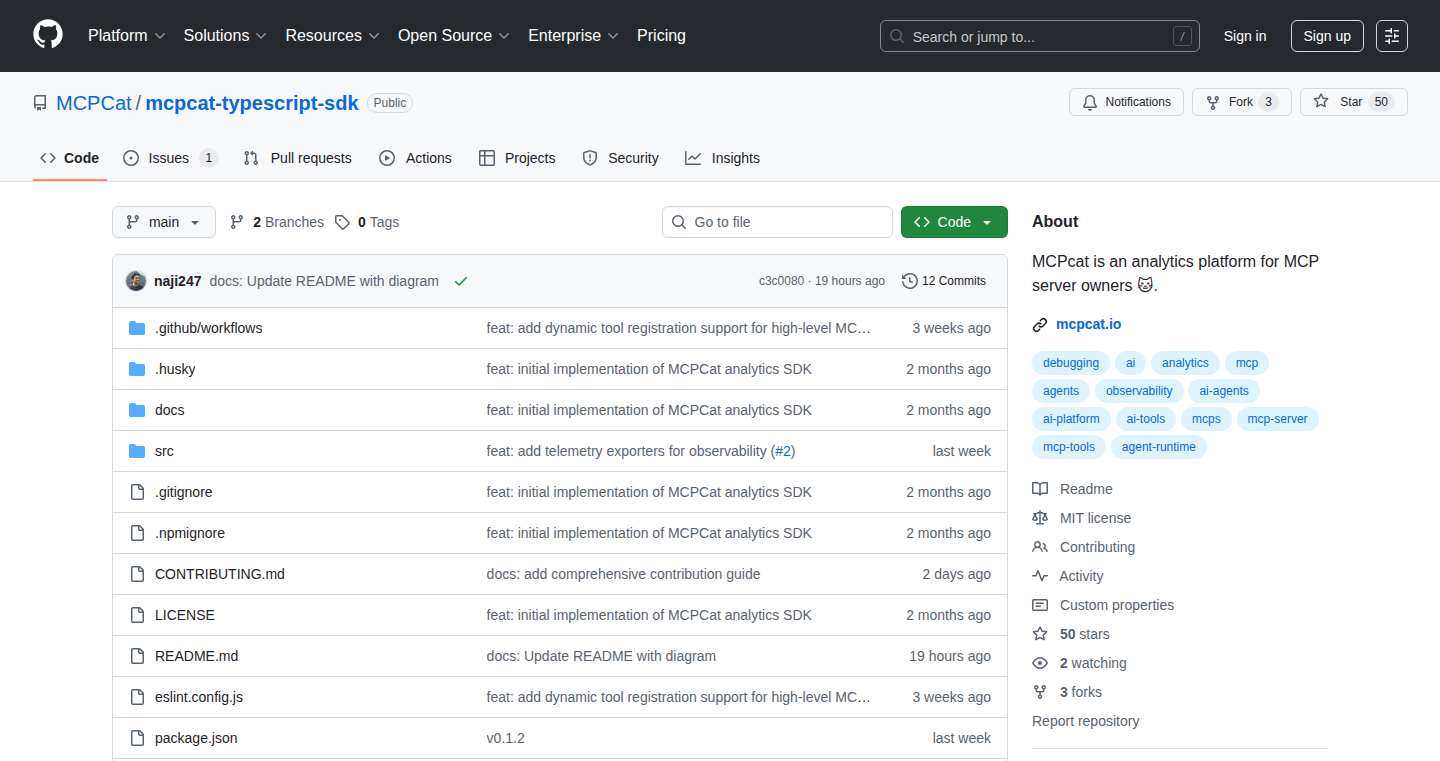
Task: Switch to the Security tab
Action: tap(620, 158)
